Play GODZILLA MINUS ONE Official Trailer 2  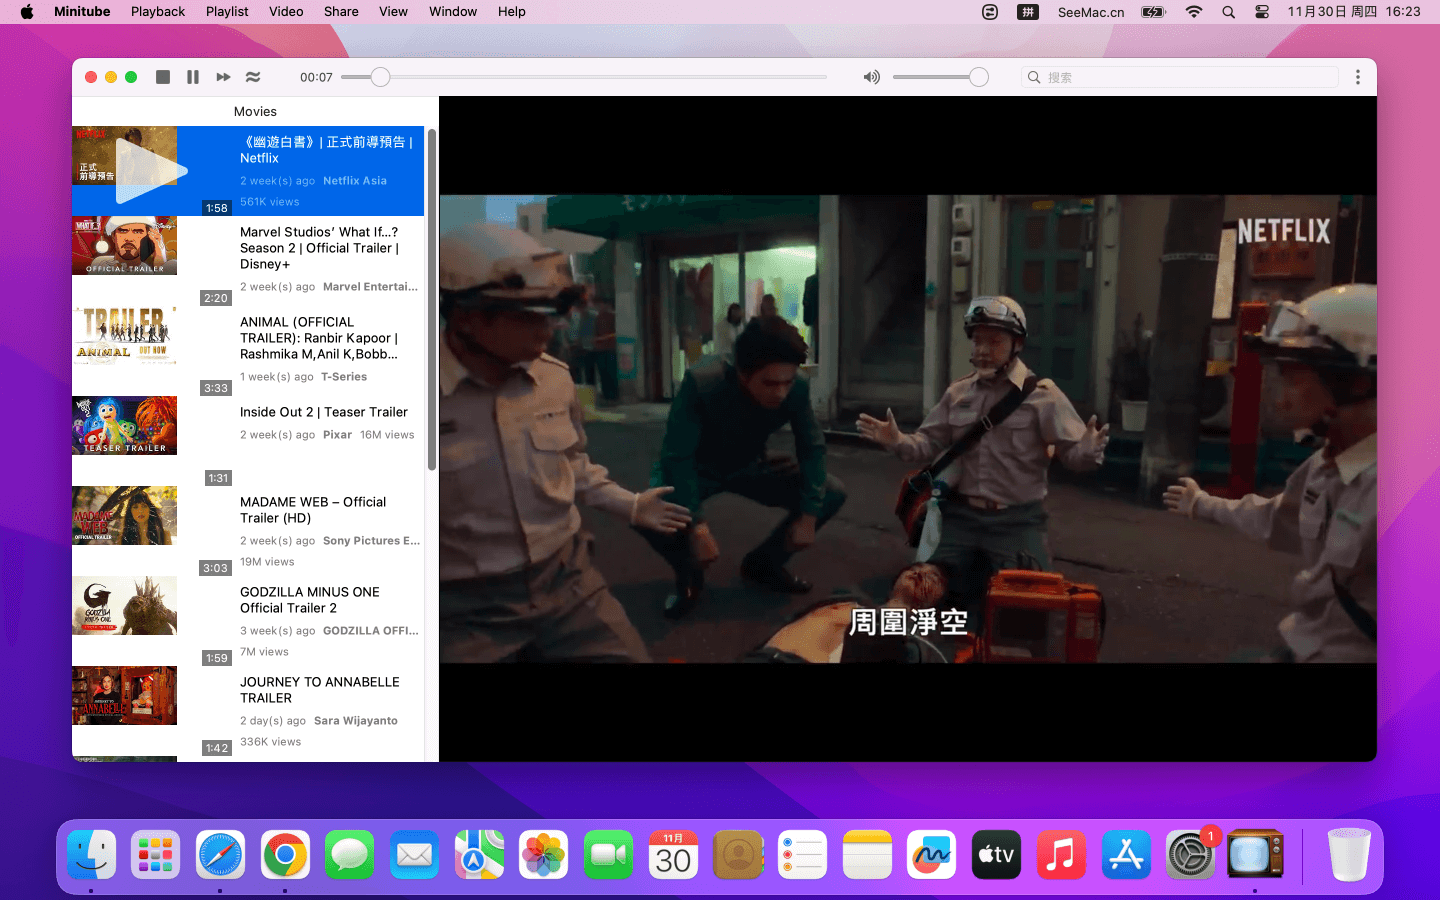310,600
